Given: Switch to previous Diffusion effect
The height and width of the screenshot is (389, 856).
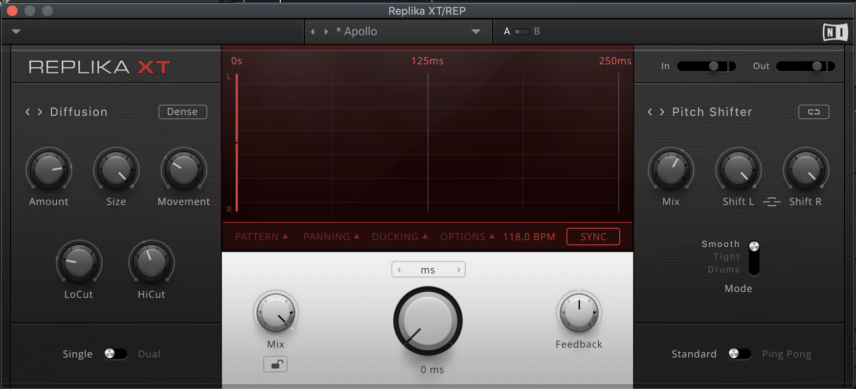Looking at the screenshot, I should click(28, 112).
